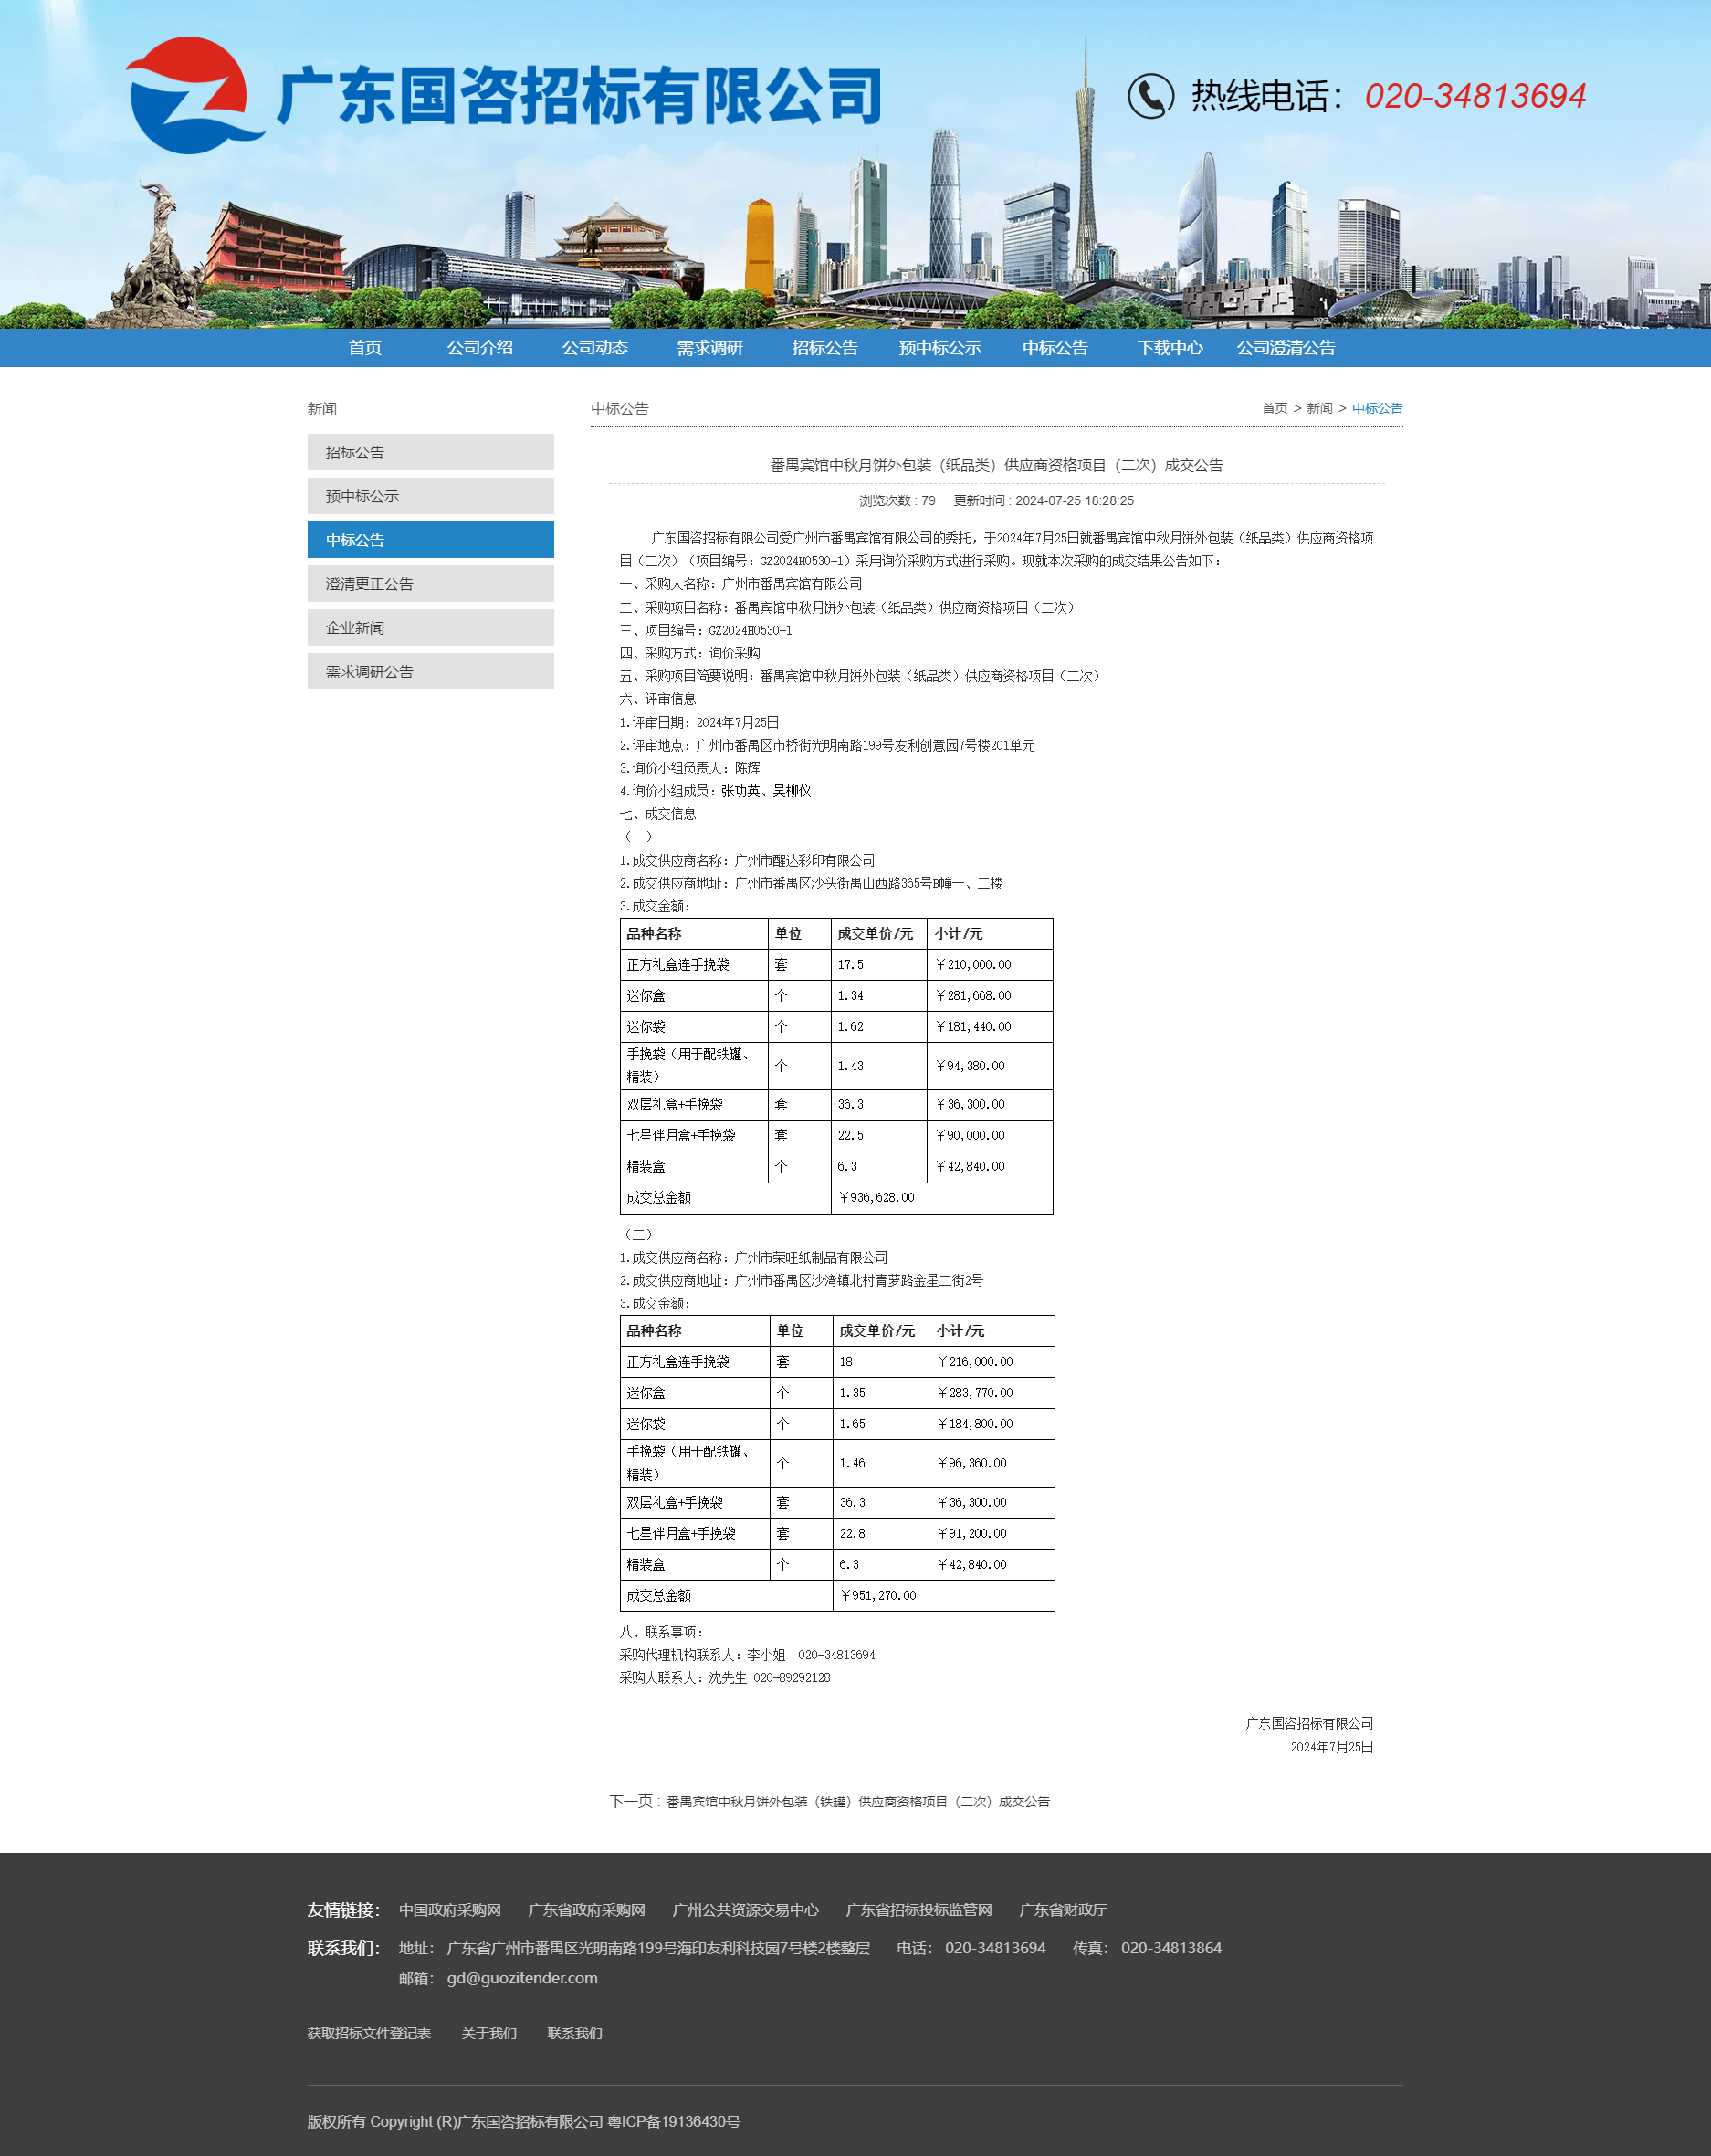This screenshot has height=2156, width=1711.
Task: Click the 首页 breadcrumb link
Action: (x=1274, y=408)
